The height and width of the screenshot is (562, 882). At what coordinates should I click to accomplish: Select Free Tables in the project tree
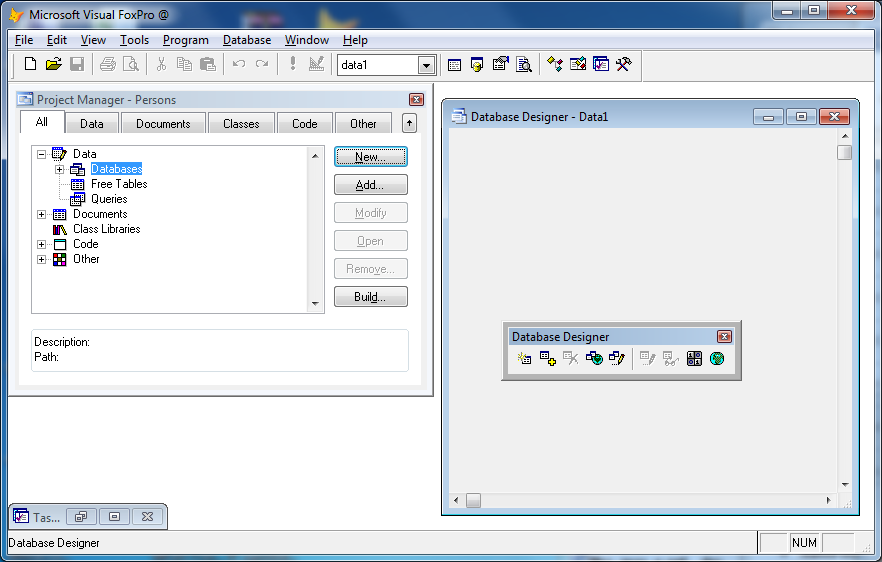(x=119, y=184)
